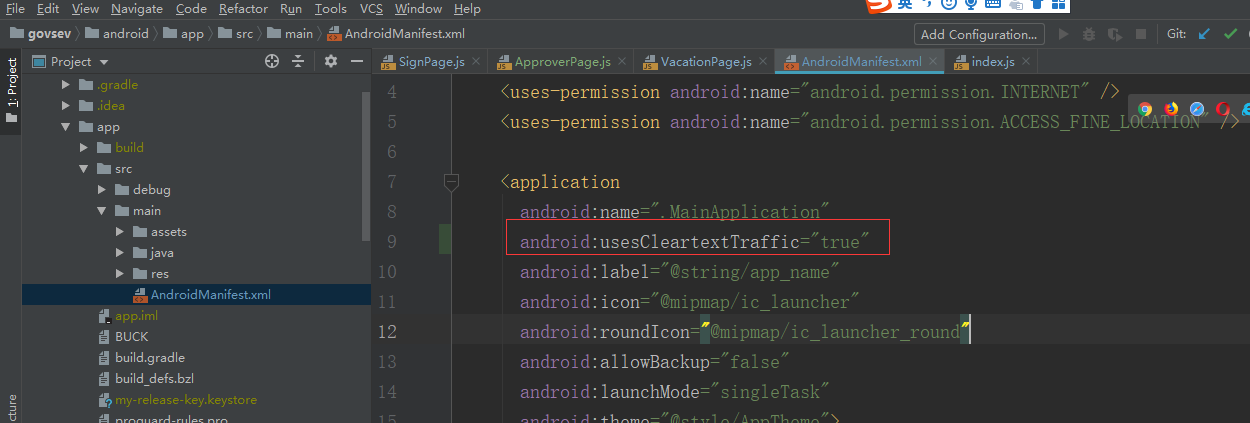Click the Git update project arrow
Screen dimensions: 1250x423
(1203, 34)
